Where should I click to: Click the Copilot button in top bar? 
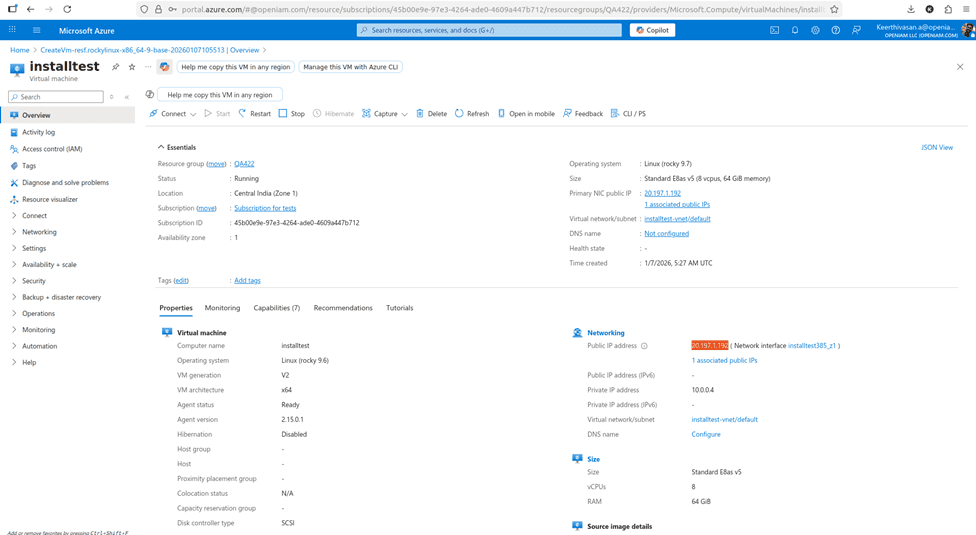point(652,30)
